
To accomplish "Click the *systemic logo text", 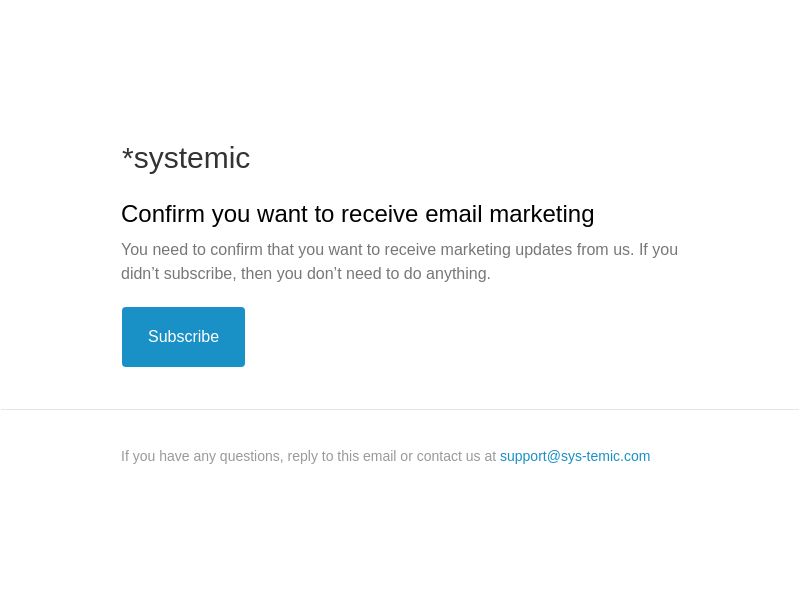I will pos(186,158).
